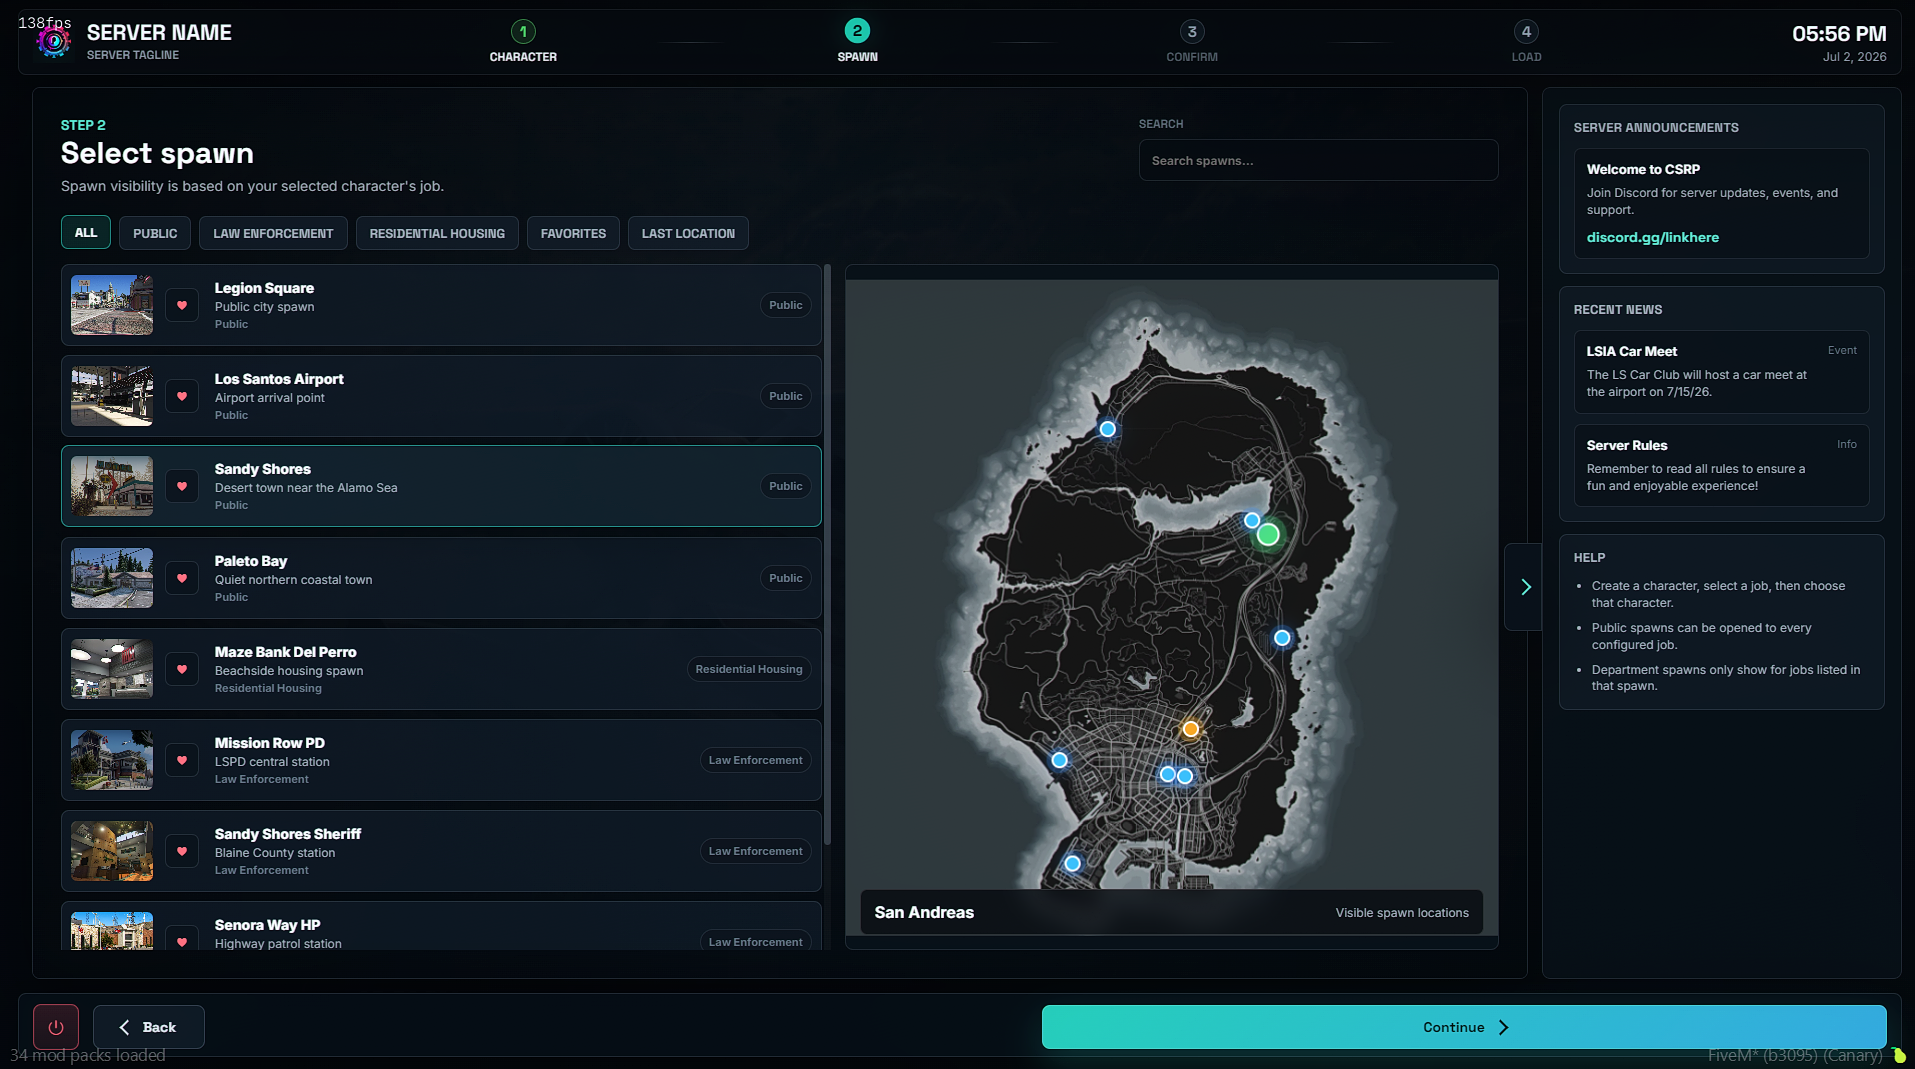Click the northernmost blue map marker
This screenshot has width=1915, height=1069.
[x=1107, y=429]
